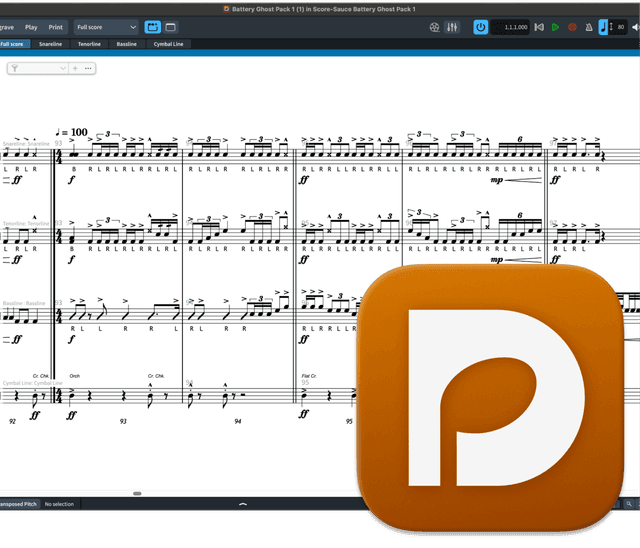Click the Snareline: Snareline staff label
Screen dimensions: 640x548
coord(26,144)
